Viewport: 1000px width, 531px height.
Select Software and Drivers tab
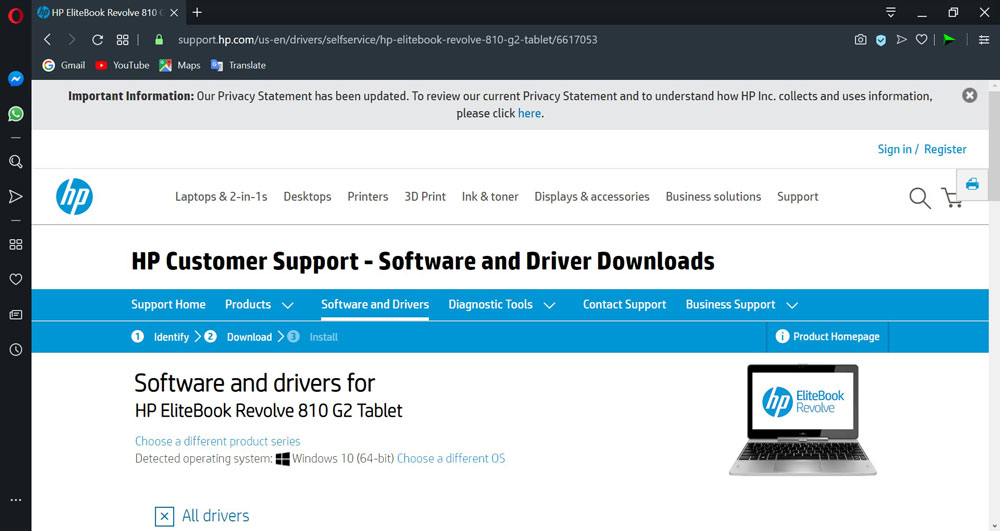click(375, 304)
